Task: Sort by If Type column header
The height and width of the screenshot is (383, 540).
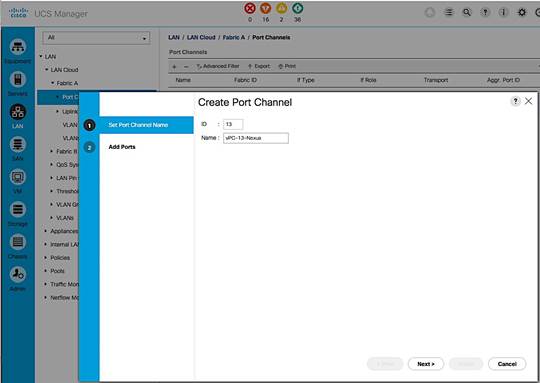Action: (306, 80)
